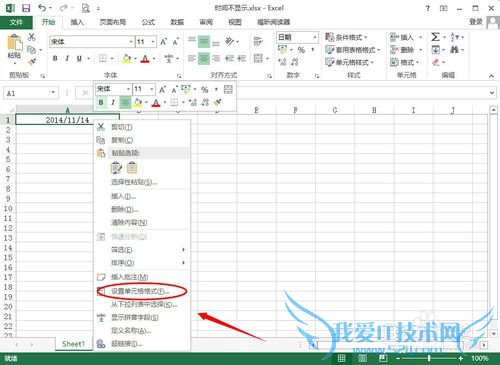Open the 页面布局 ribbon tab

pyautogui.click(x=113, y=22)
